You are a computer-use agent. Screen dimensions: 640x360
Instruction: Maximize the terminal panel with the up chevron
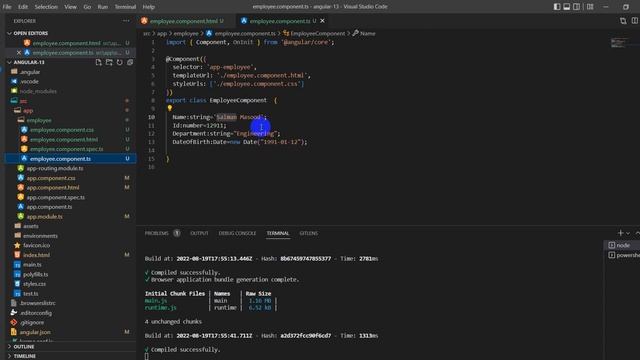[x=637, y=233]
